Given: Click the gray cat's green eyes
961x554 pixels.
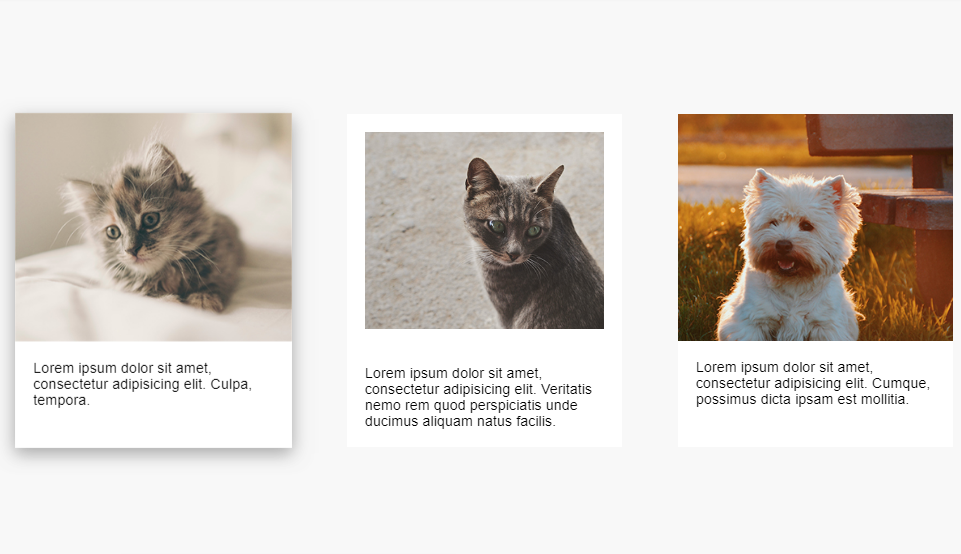Looking at the screenshot, I should click(x=515, y=229).
